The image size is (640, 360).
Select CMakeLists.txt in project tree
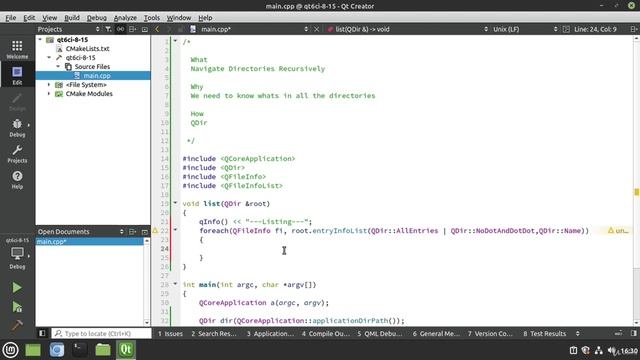pyautogui.click(x=88, y=49)
